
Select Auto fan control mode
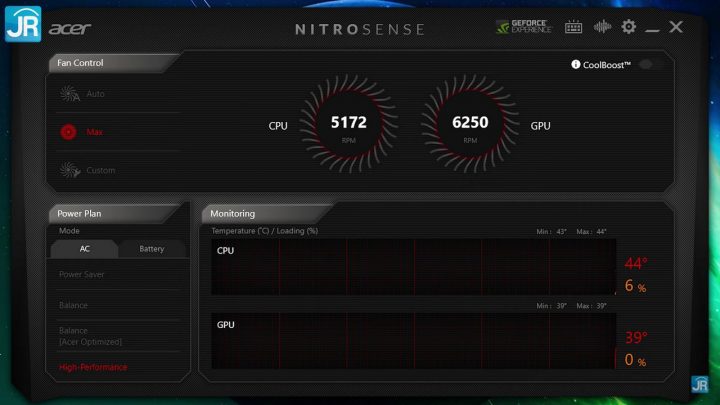pyautogui.click(x=96, y=94)
